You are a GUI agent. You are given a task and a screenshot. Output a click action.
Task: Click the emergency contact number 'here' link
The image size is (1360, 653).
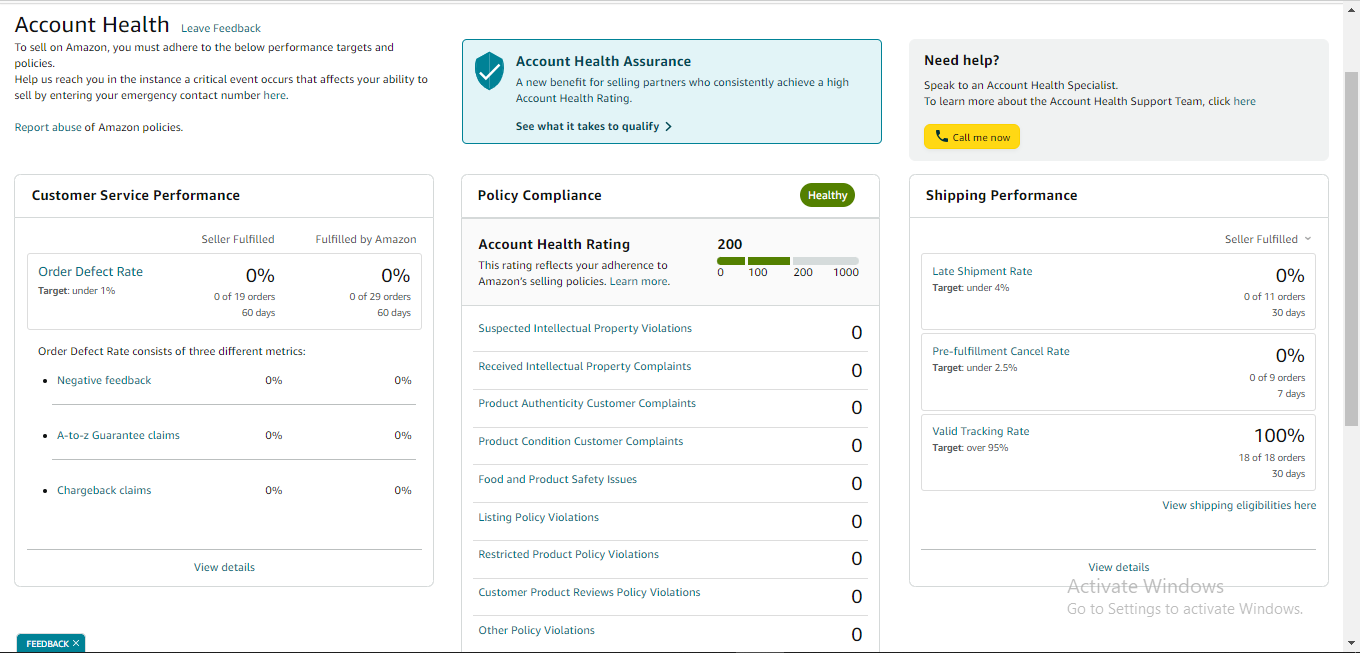(x=274, y=96)
